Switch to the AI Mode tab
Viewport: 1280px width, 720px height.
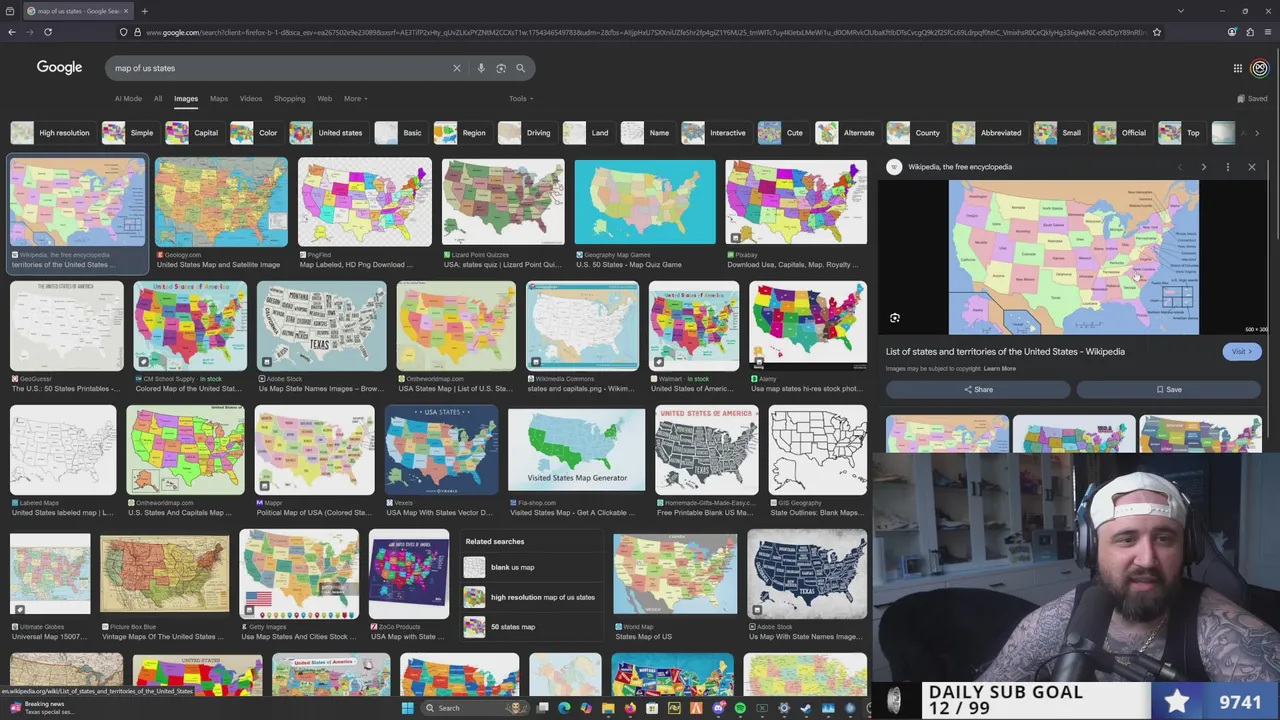[x=128, y=99]
